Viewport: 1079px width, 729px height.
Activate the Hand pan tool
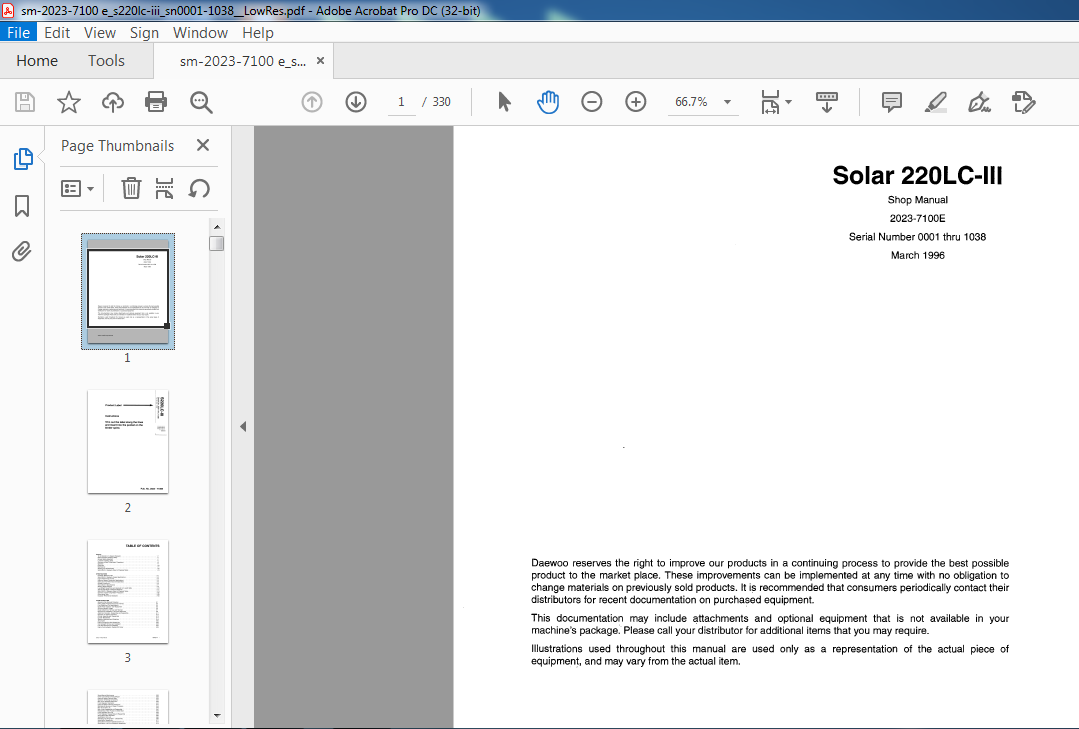coord(548,102)
